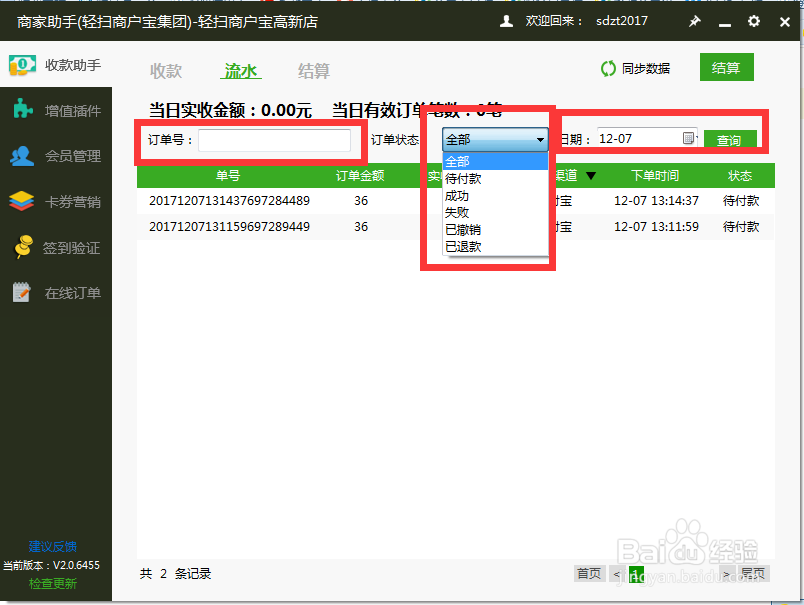Screen dimensions: 804x605
Task: Click the user account icon beside 欢迎回来
Action: click(505, 20)
